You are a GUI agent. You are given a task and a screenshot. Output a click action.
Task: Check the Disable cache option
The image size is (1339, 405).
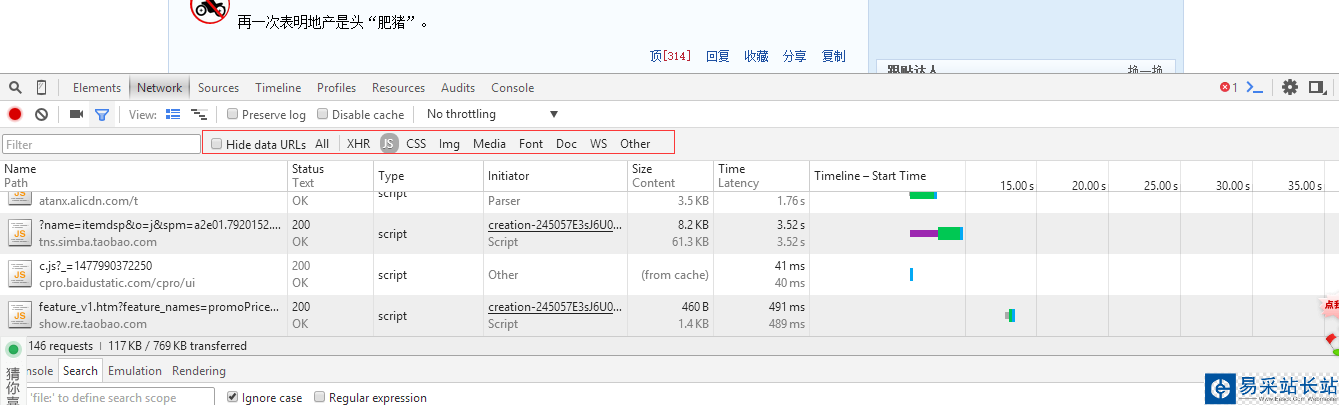click(x=323, y=114)
